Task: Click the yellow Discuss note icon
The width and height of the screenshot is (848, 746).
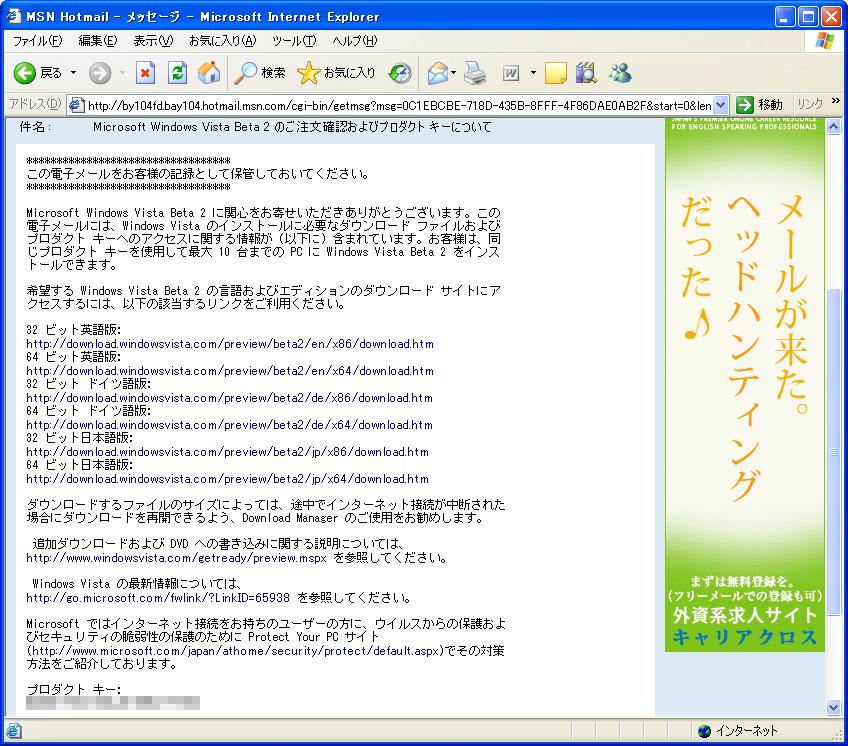Action: point(555,73)
